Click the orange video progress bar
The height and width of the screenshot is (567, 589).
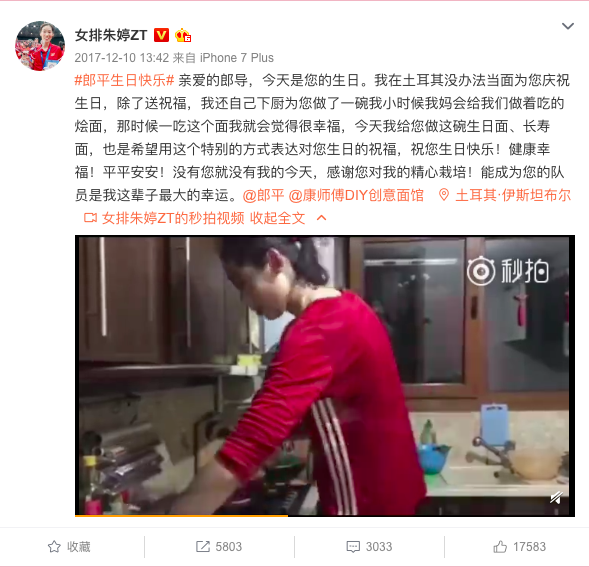tap(181, 516)
